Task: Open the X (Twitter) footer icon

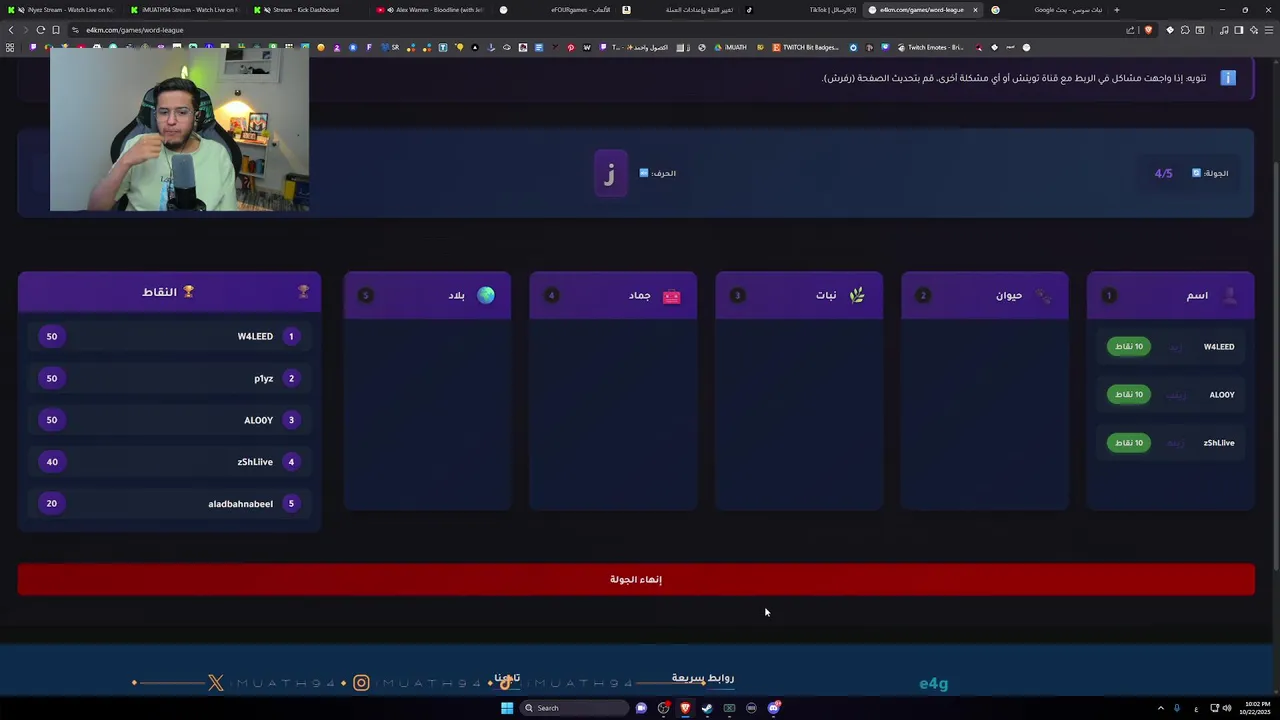Action: (216, 683)
